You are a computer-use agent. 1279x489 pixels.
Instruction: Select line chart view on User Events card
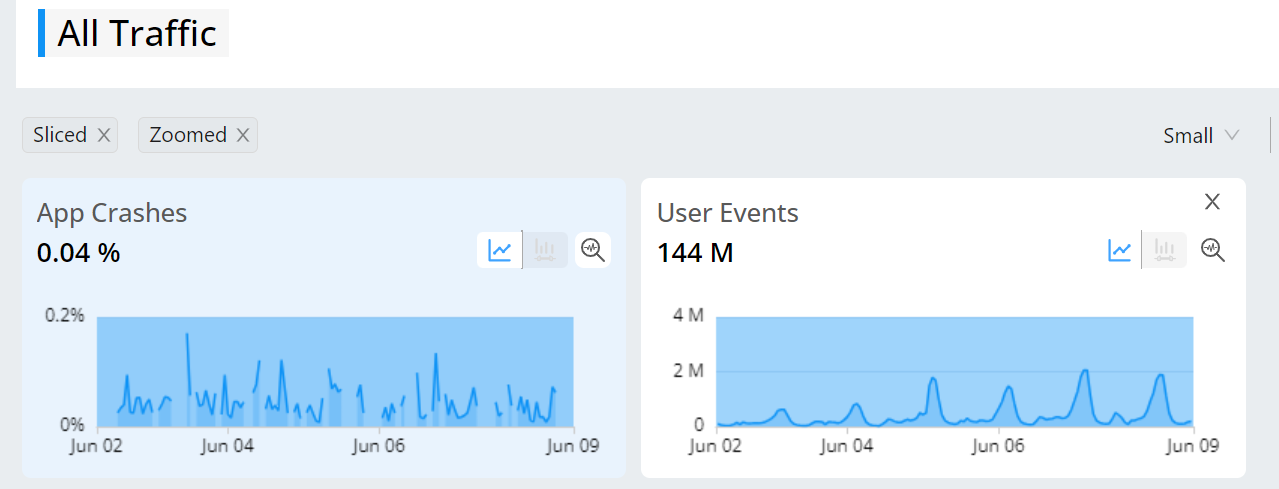1119,250
